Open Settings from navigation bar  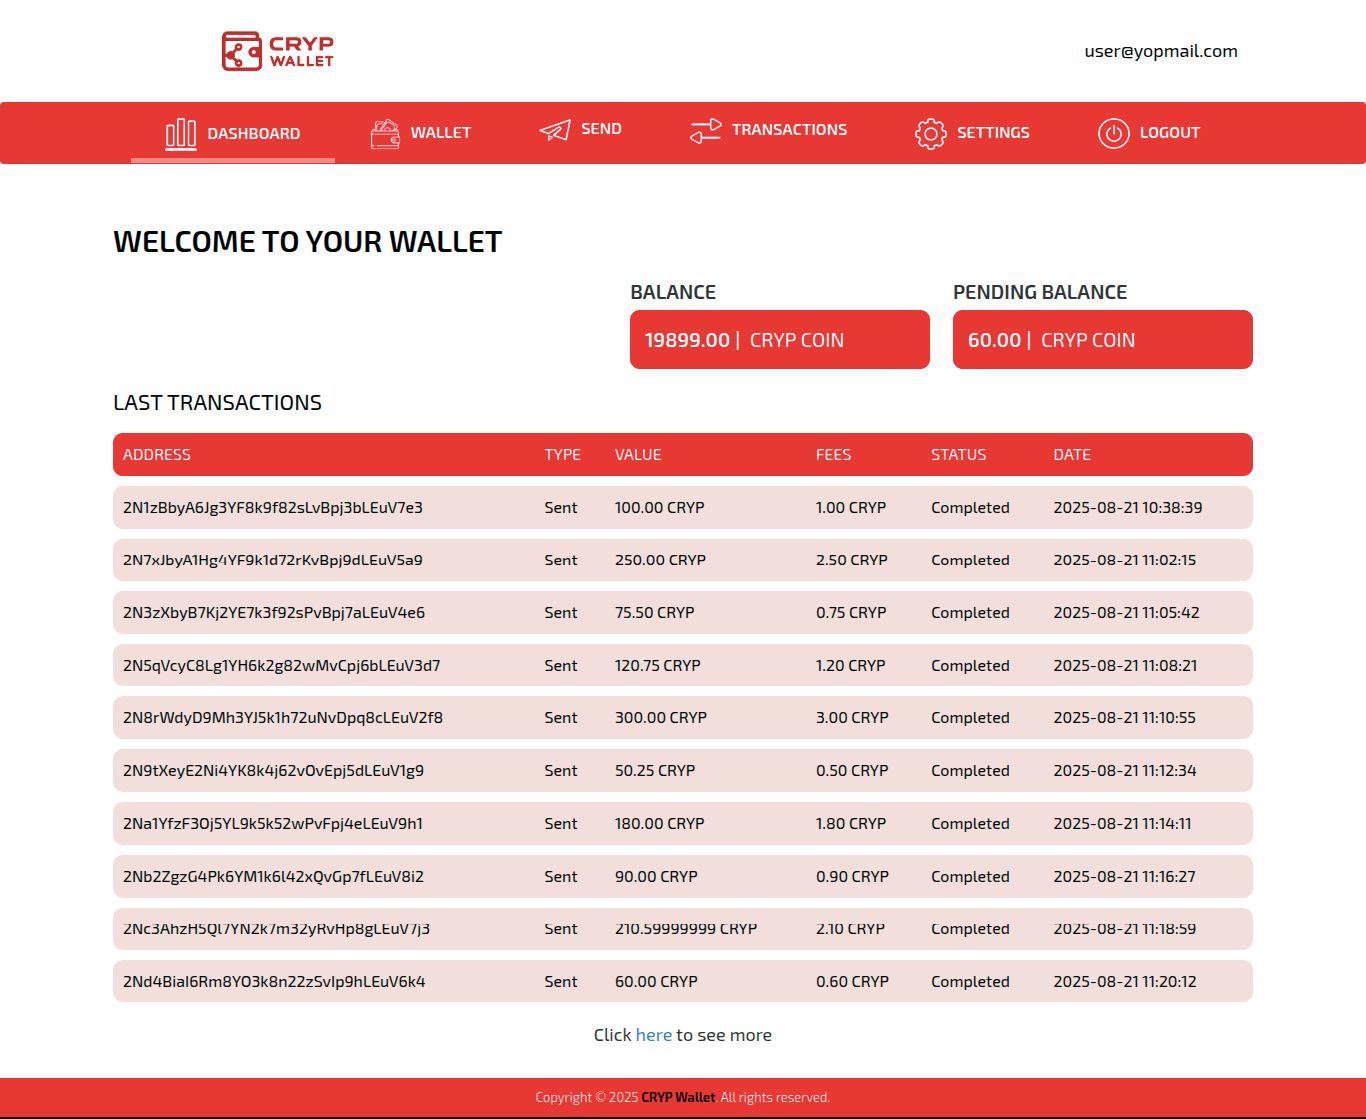coord(972,133)
